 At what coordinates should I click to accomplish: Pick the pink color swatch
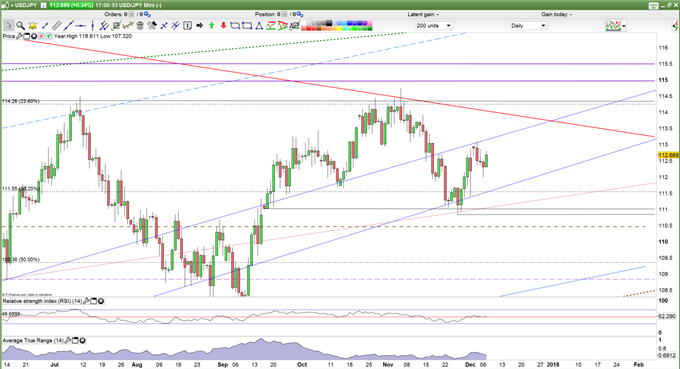click(370, 23)
